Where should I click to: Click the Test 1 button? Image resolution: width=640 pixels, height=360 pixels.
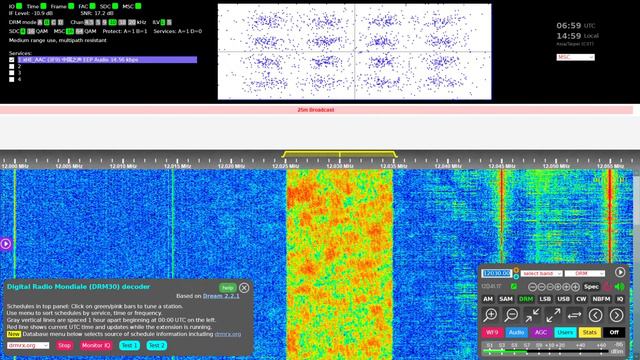pyautogui.click(x=129, y=345)
